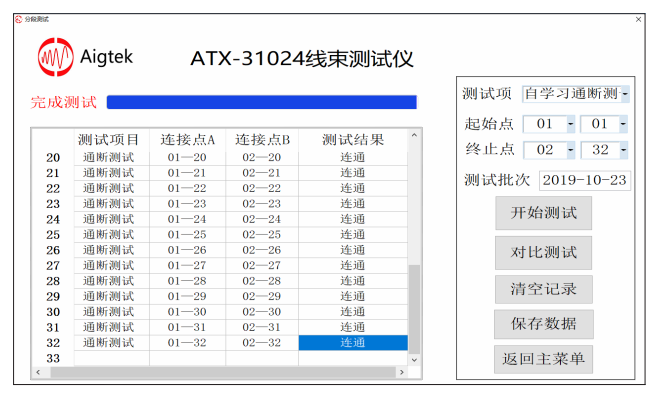
Task: Click 连通 result in row 28
Action: [x=353, y=281]
